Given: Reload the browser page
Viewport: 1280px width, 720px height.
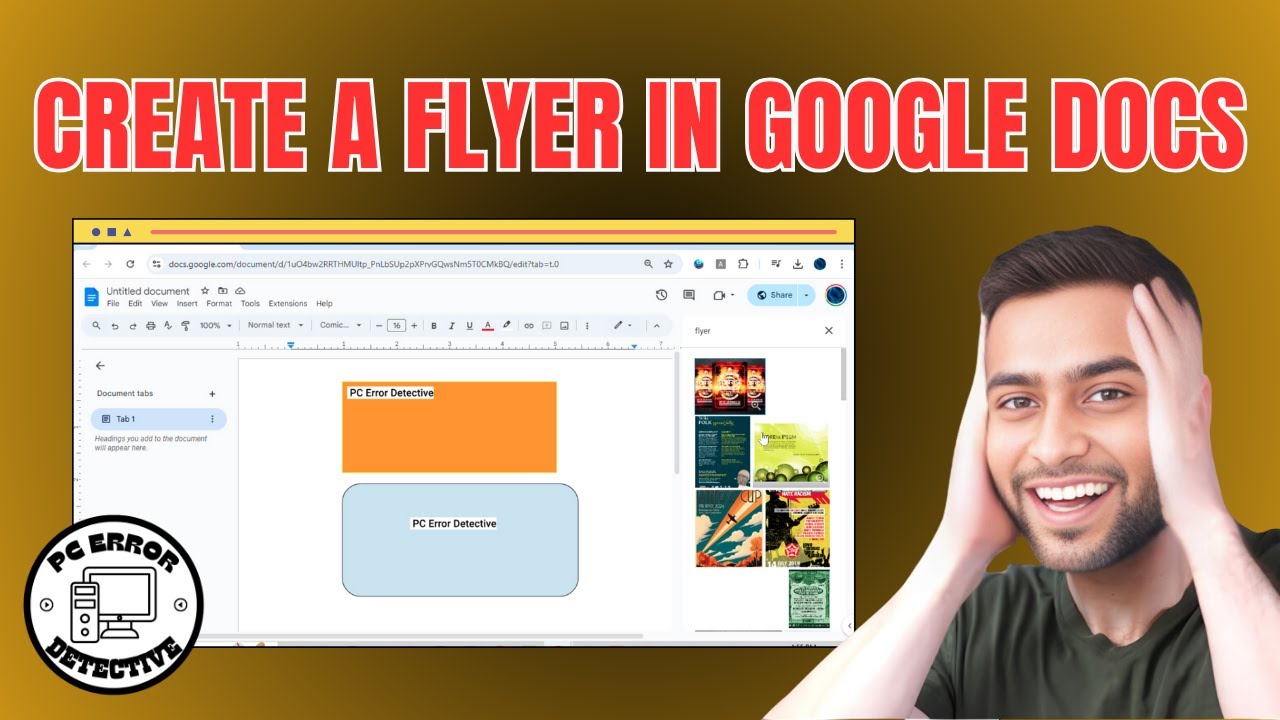Looking at the screenshot, I should coord(130,264).
